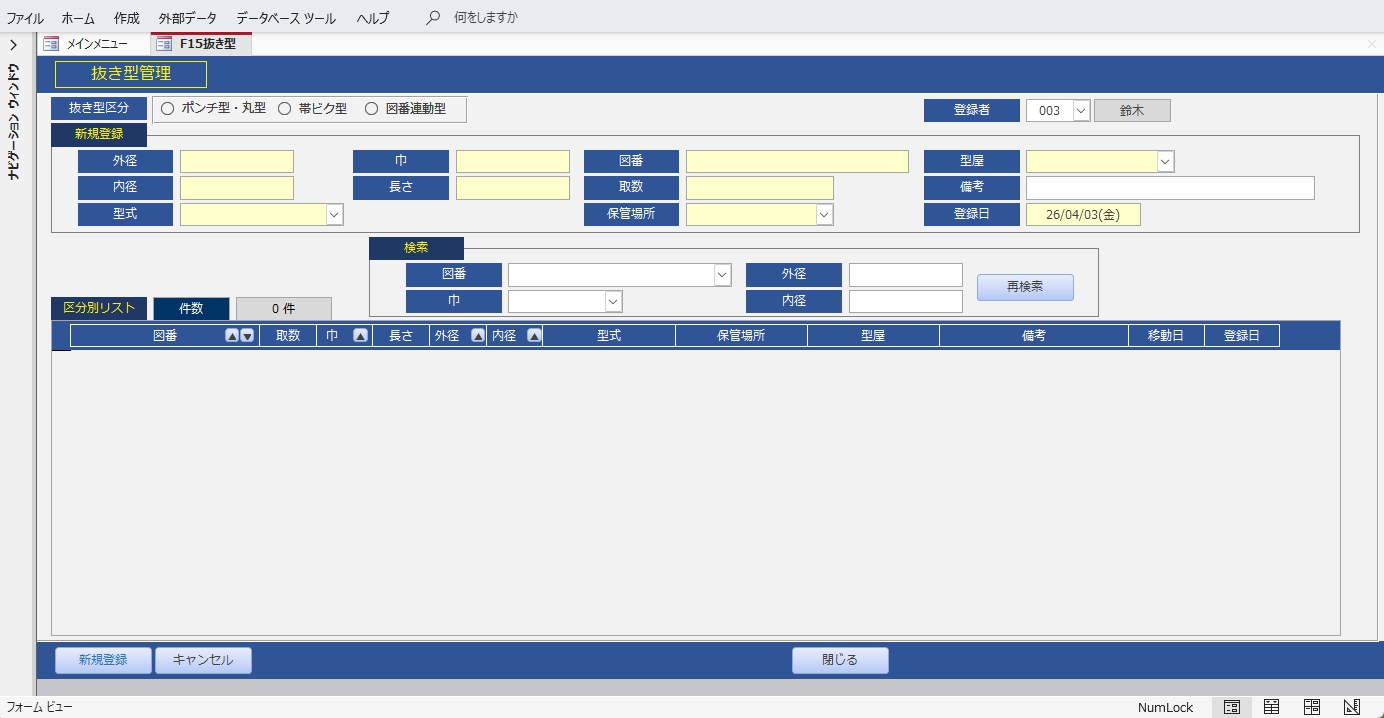Choose the 図番連動型 radio option
The width and height of the screenshot is (1384, 718).
tap(372, 109)
